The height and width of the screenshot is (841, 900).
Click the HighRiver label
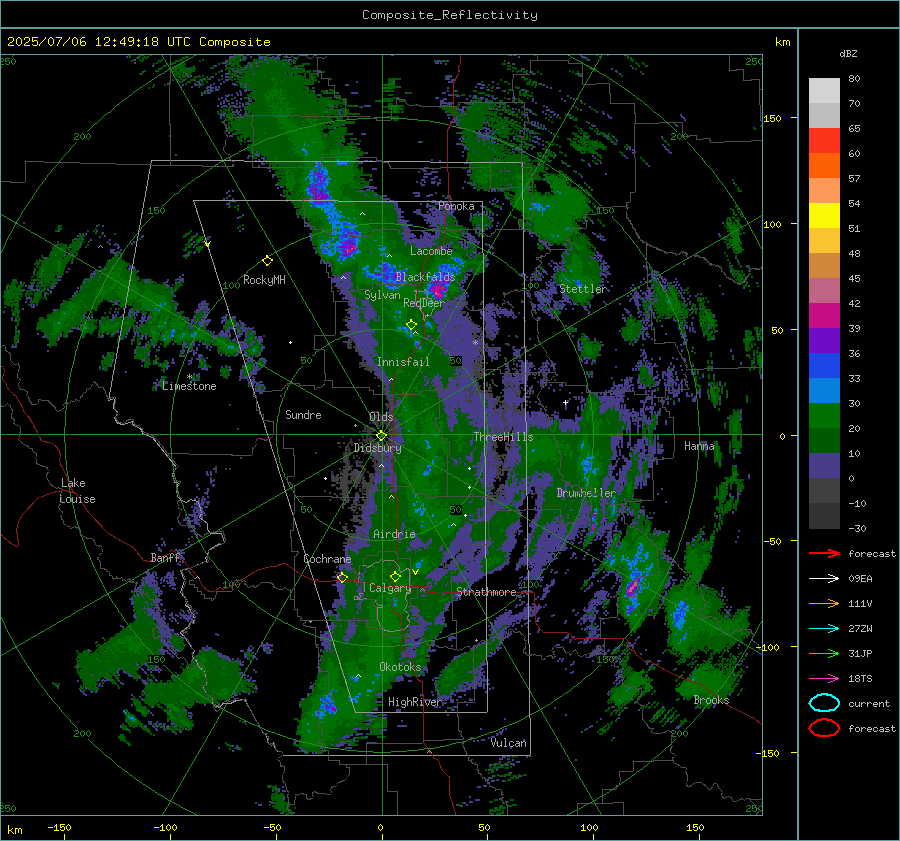coord(415,702)
